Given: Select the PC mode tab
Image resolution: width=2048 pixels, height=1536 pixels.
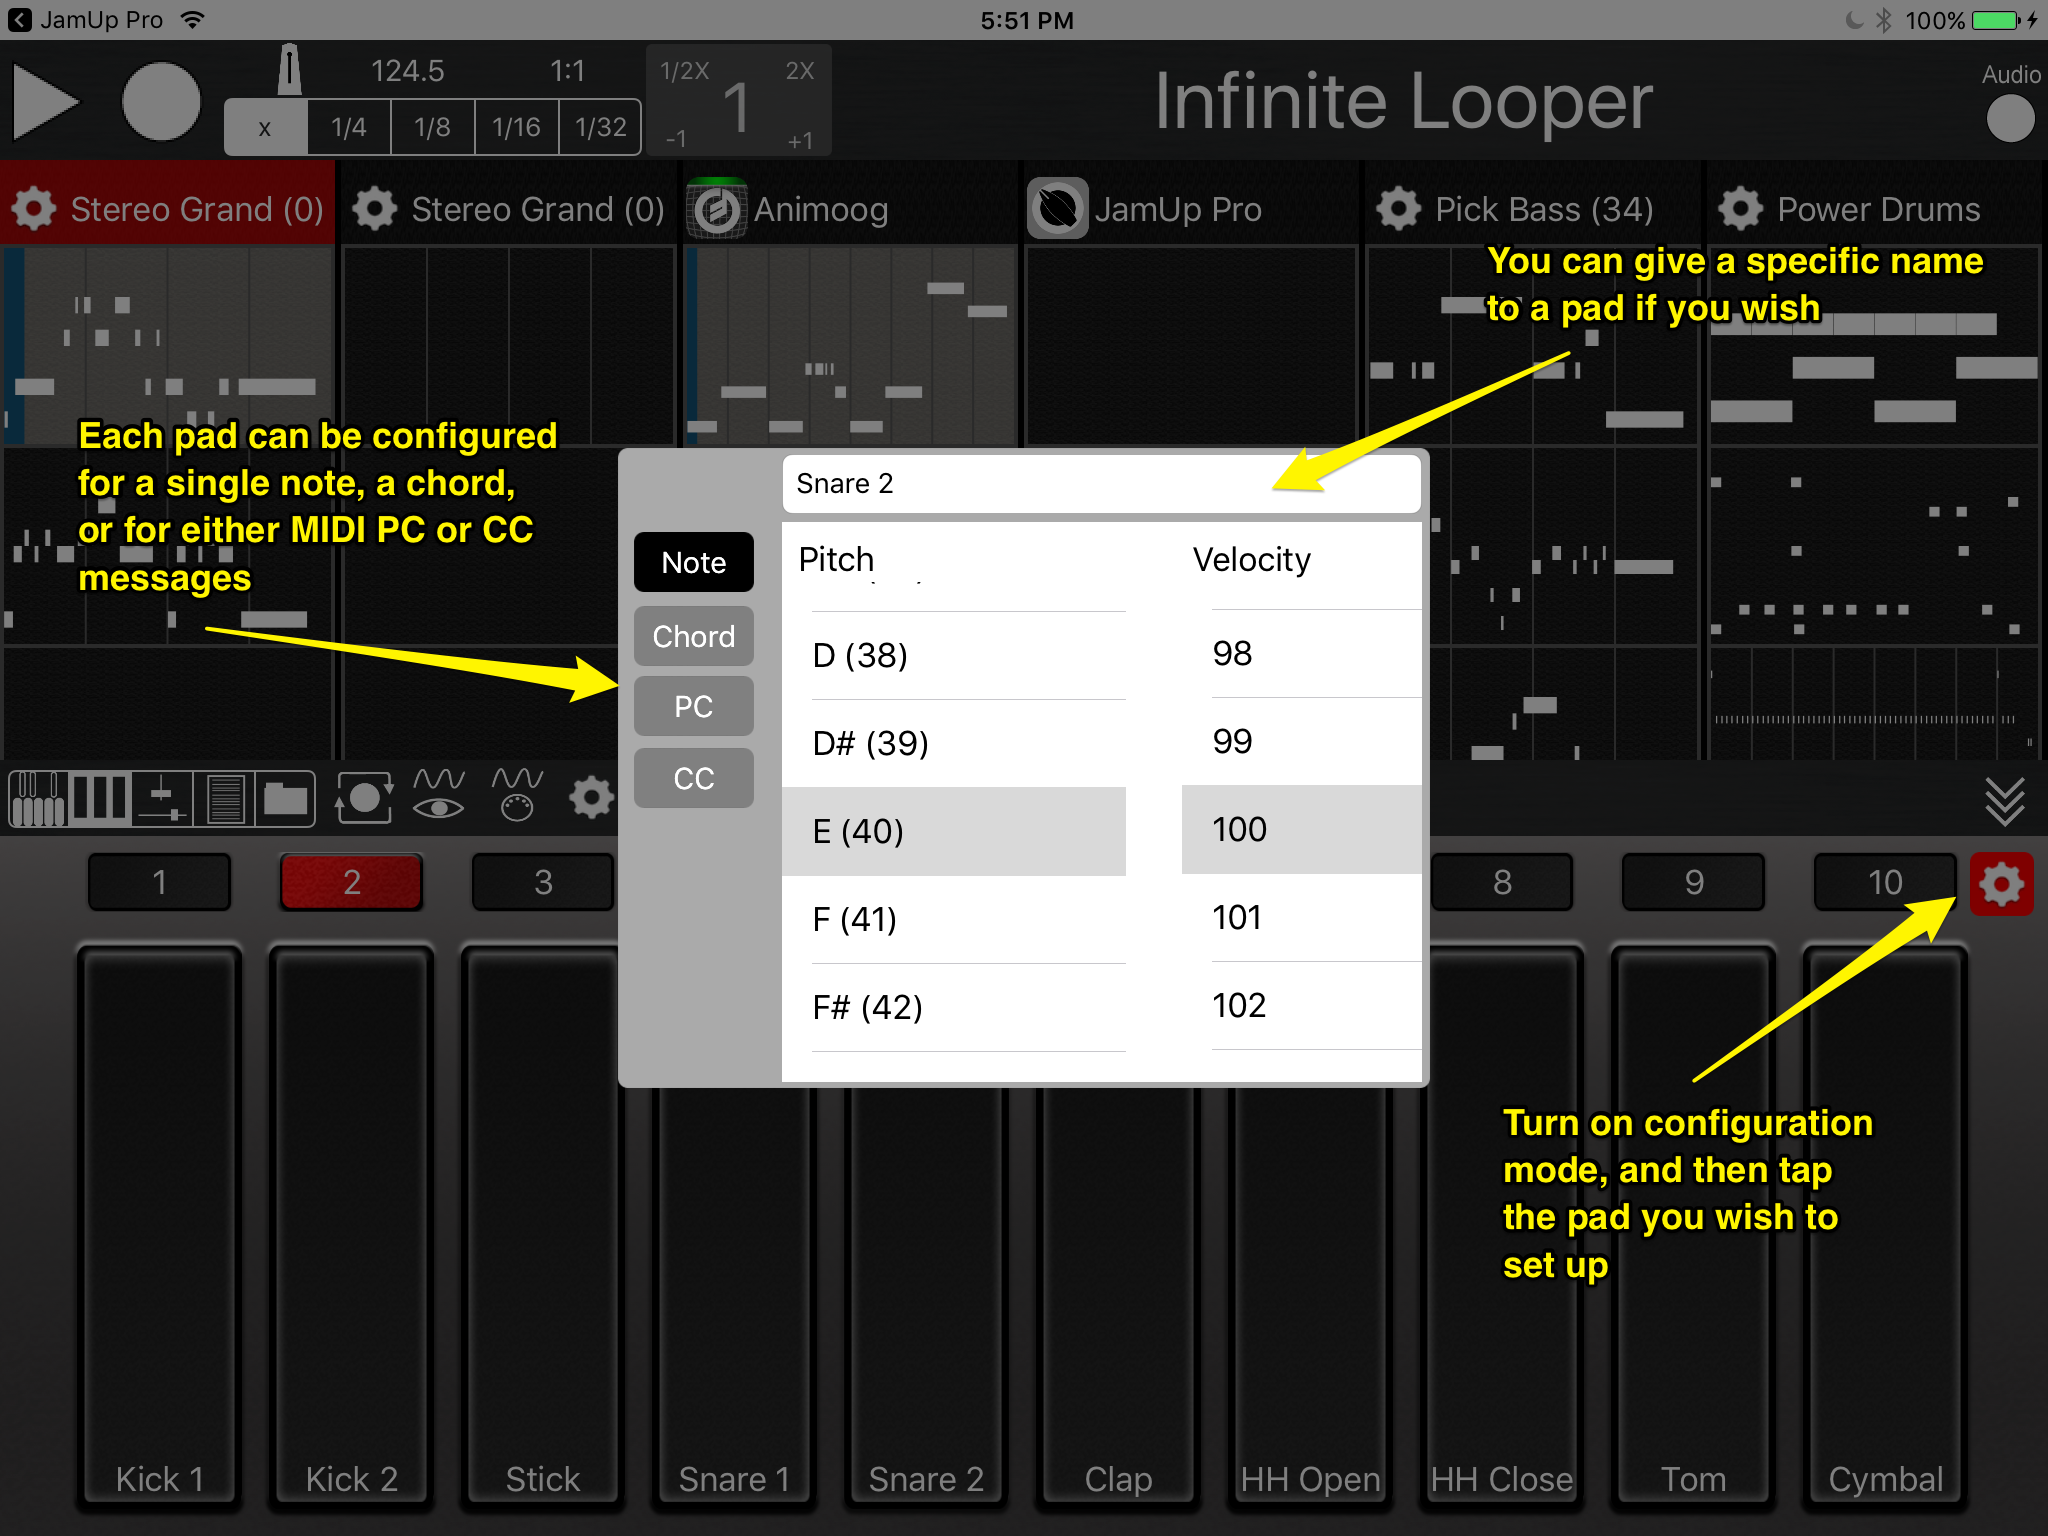Looking at the screenshot, I should [x=694, y=706].
